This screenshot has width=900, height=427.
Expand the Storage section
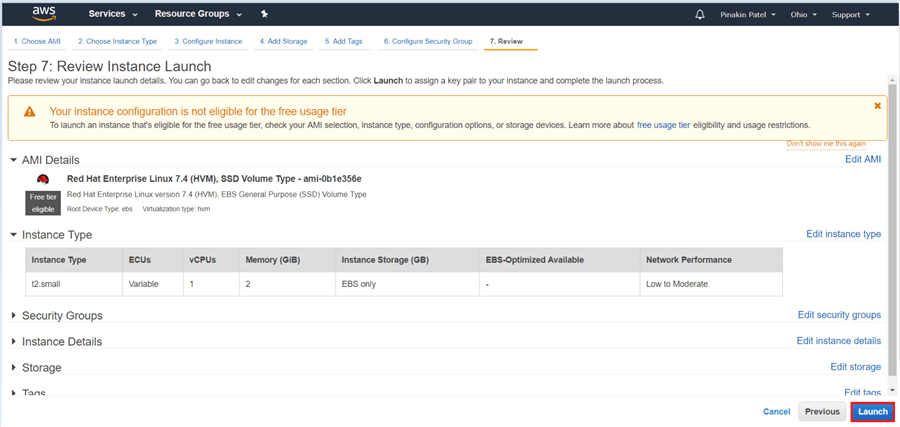pos(14,367)
